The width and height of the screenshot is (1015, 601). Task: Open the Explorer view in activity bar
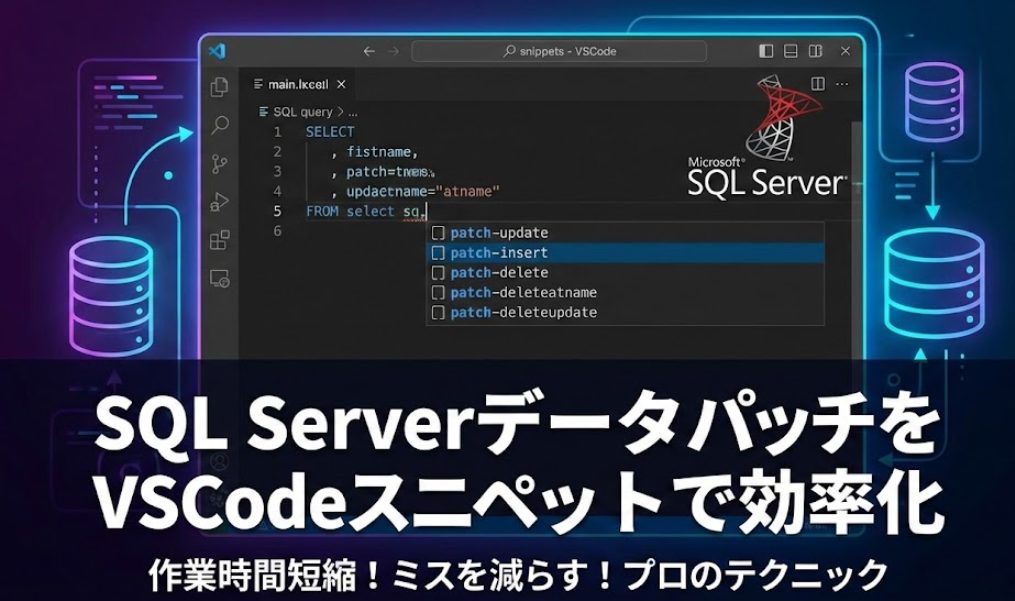click(219, 87)
